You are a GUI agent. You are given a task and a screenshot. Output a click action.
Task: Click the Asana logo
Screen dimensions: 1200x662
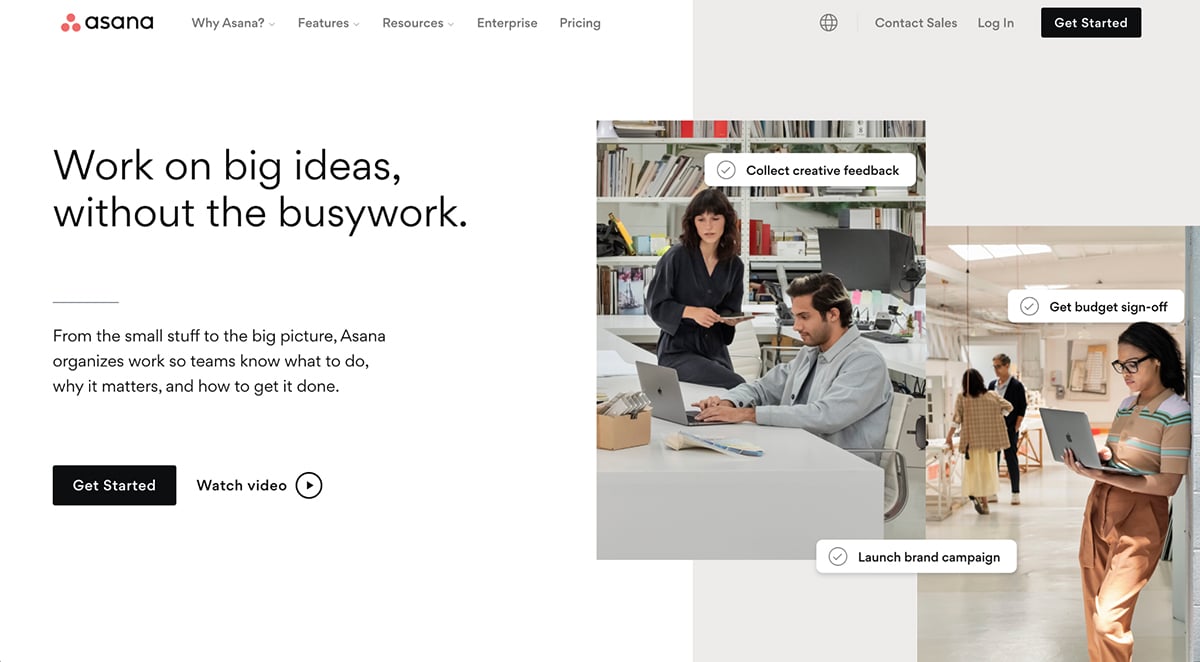point(107,21)
